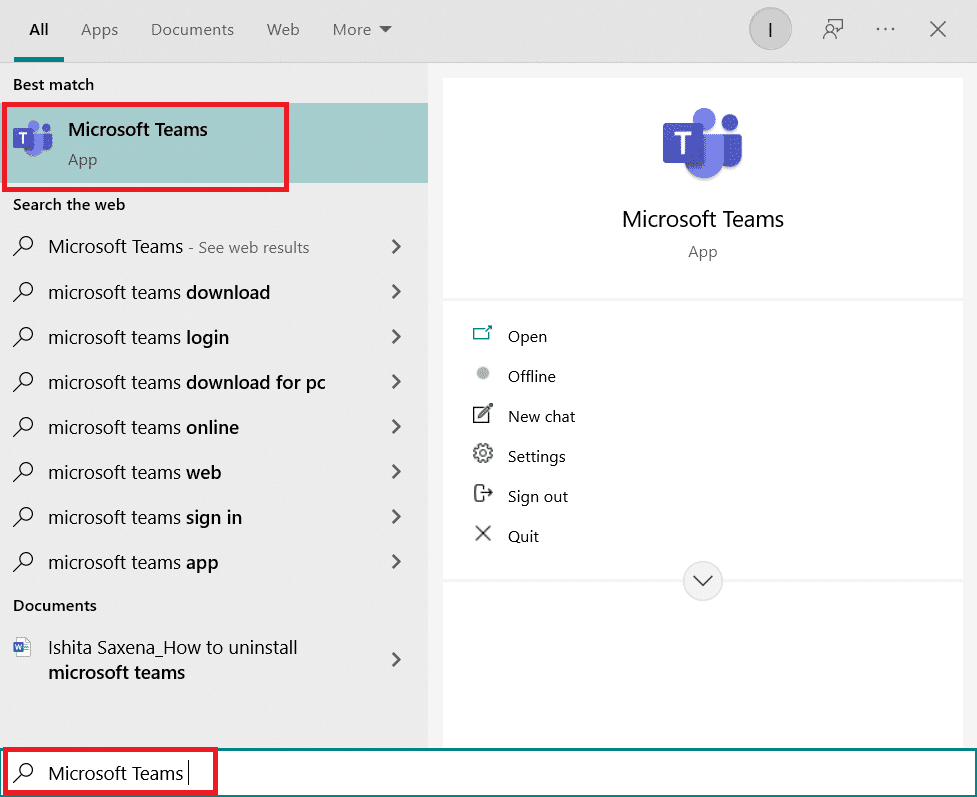The height and width of the screenshot is (797, 977).
Task: Click the Sign out icon
Action: tap(484, 495)
